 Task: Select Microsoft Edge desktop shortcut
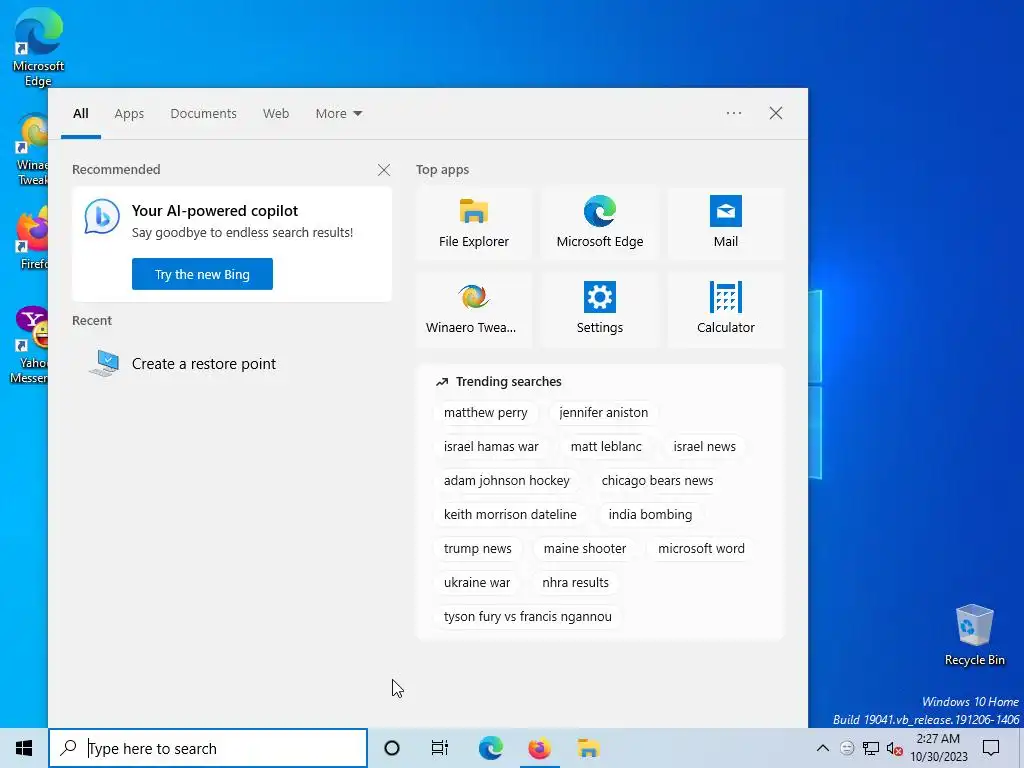[38, 47]
